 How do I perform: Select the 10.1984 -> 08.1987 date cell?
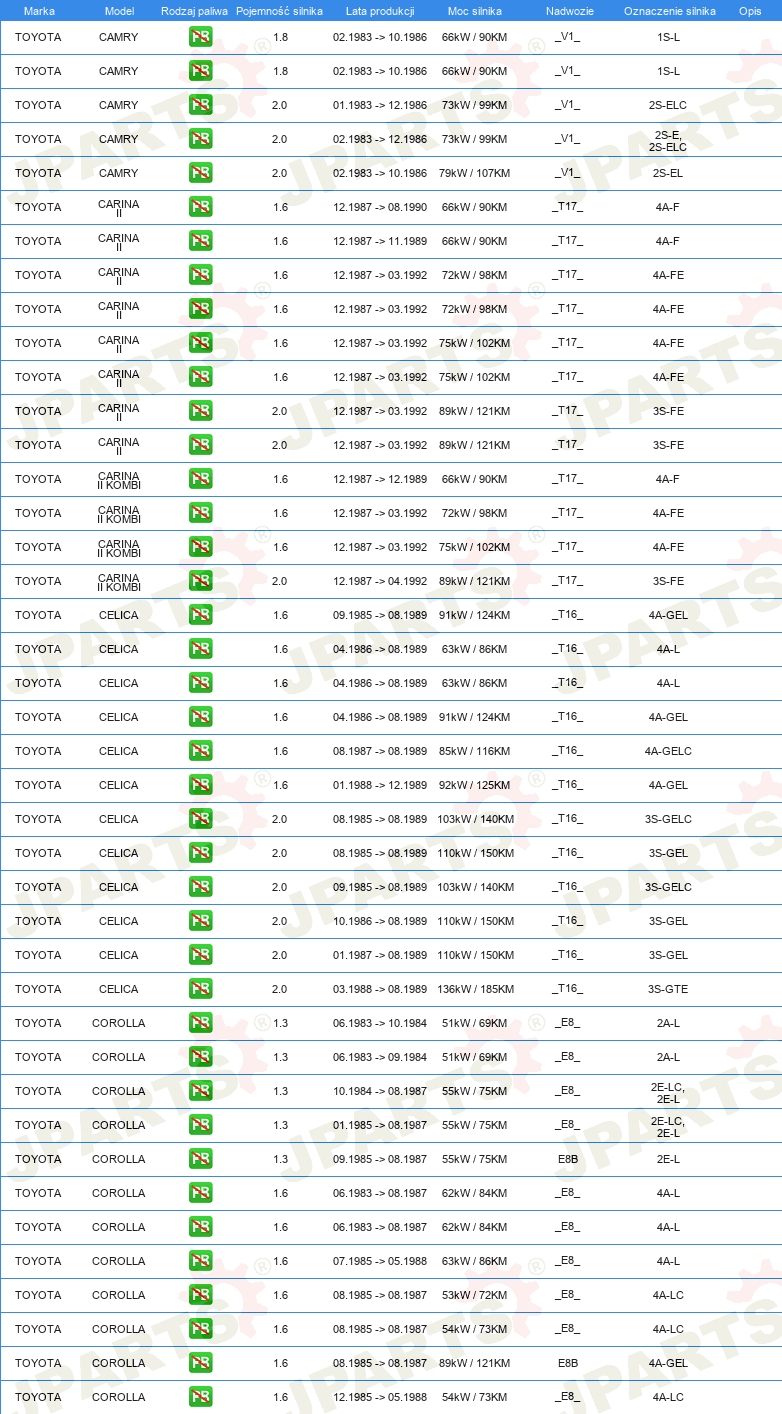pyautogui.click(x=380, y=1091)
